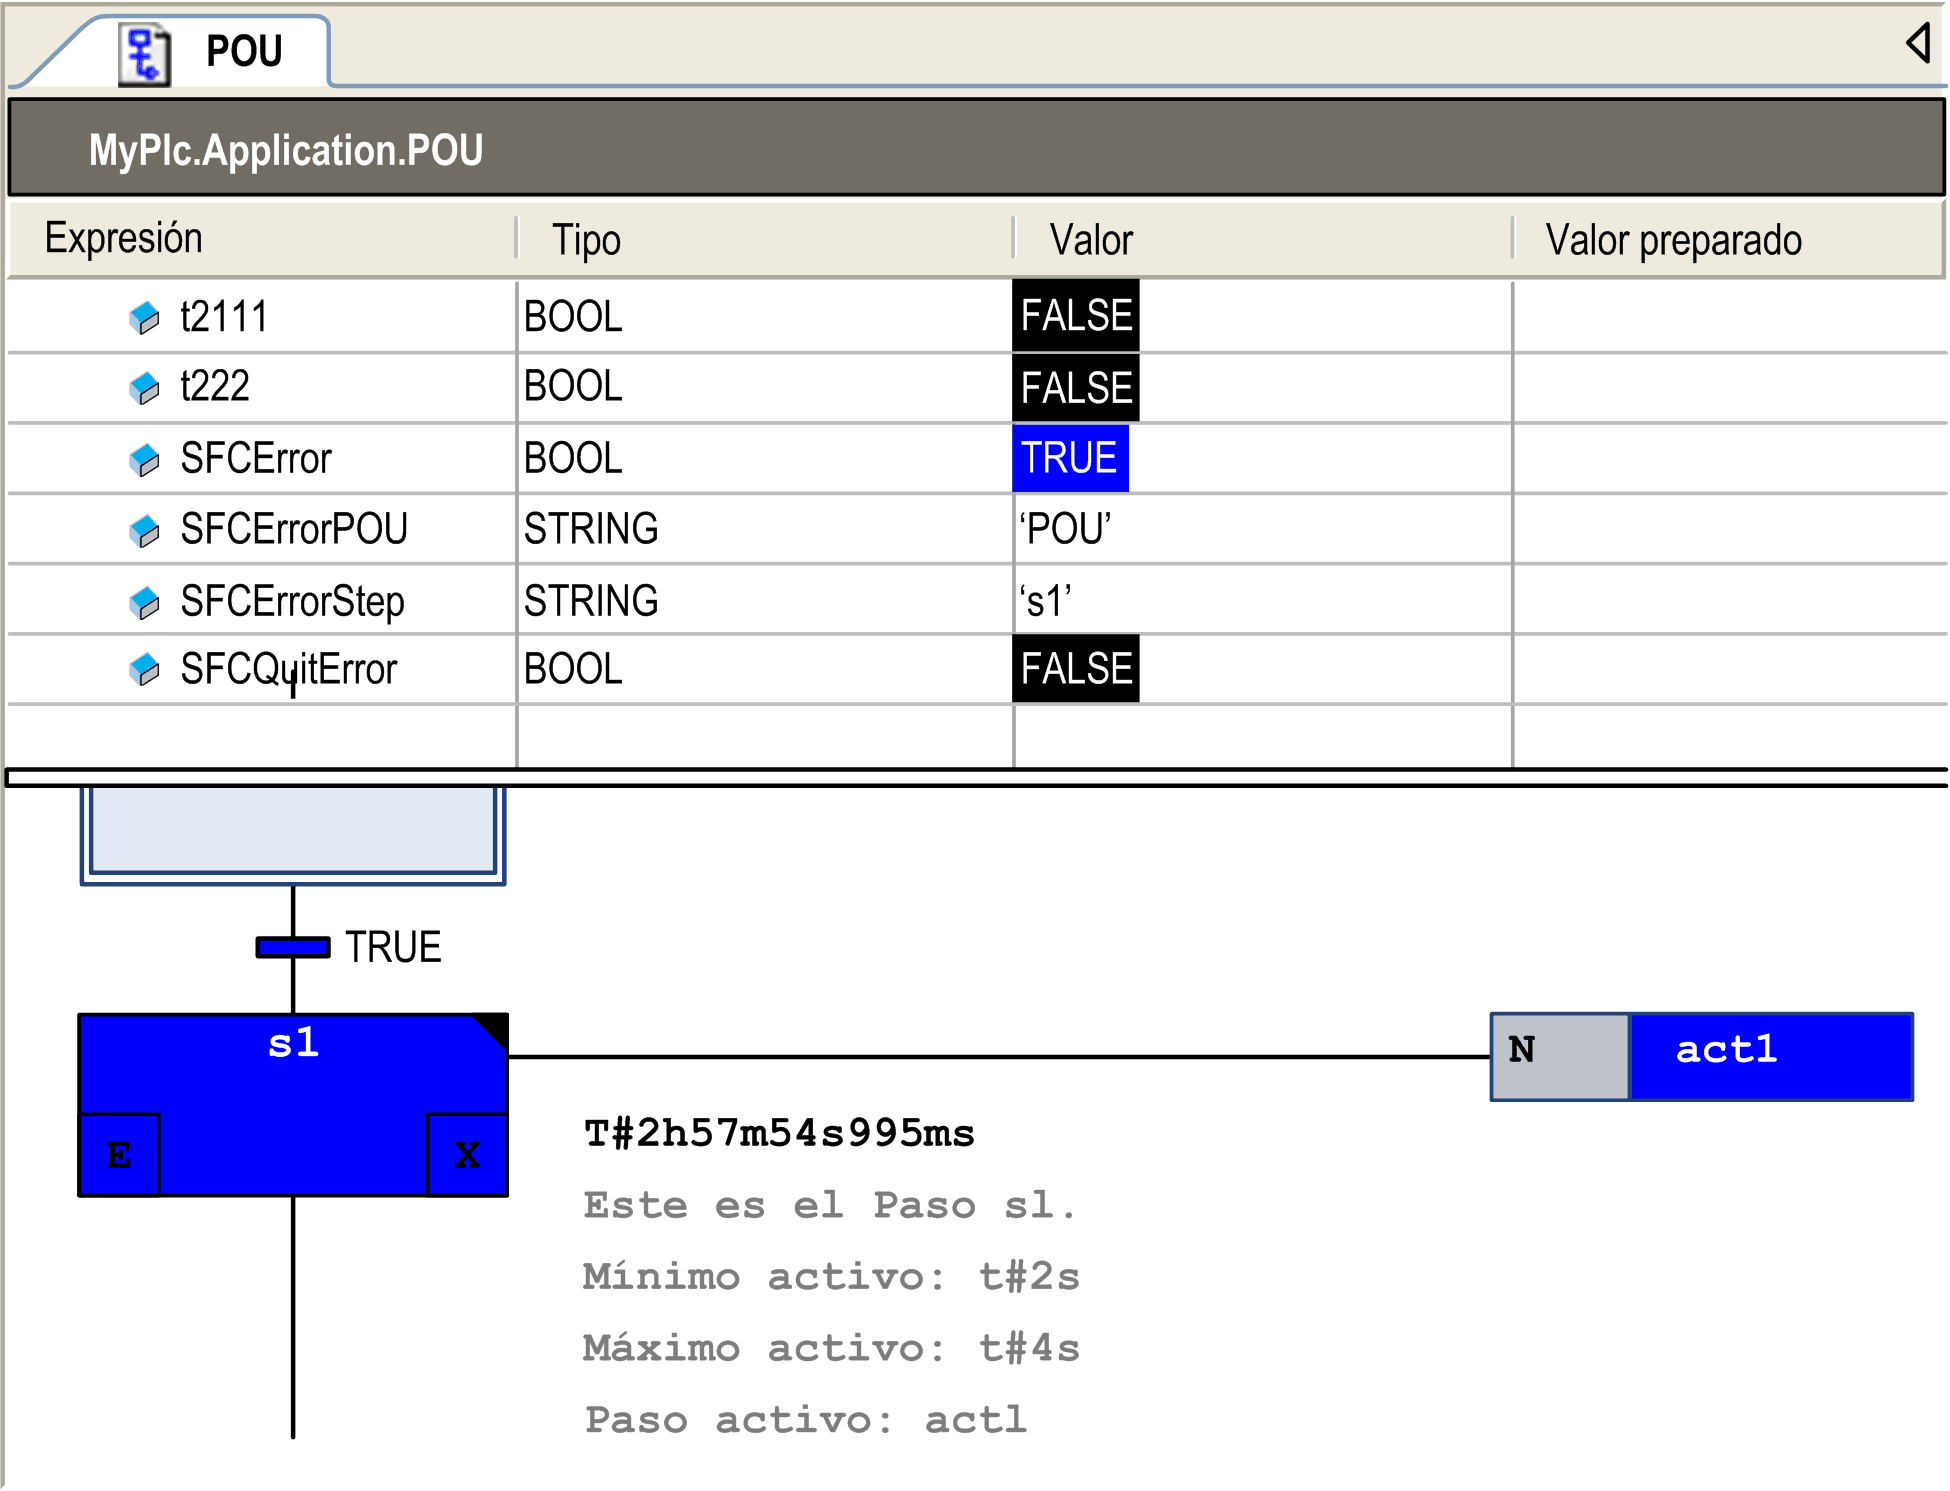Click the Expresión column header
The width and height of the screenshot is (1950, 1491).
[x=124, y=239]
